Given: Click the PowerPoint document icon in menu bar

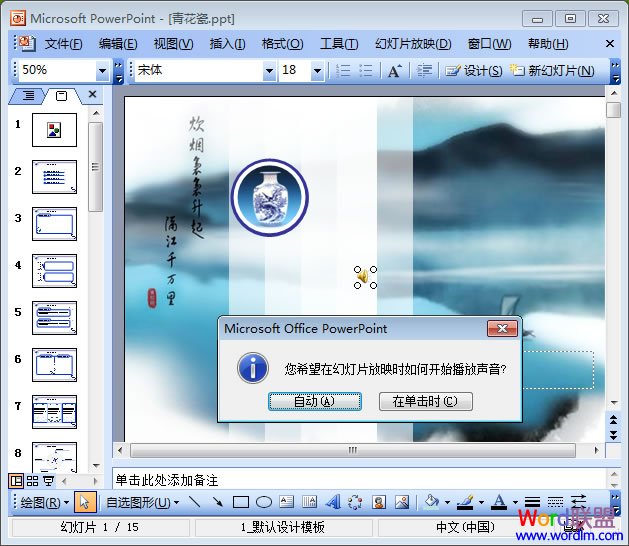Looking at the screenshot, I should tap(27, 43).
